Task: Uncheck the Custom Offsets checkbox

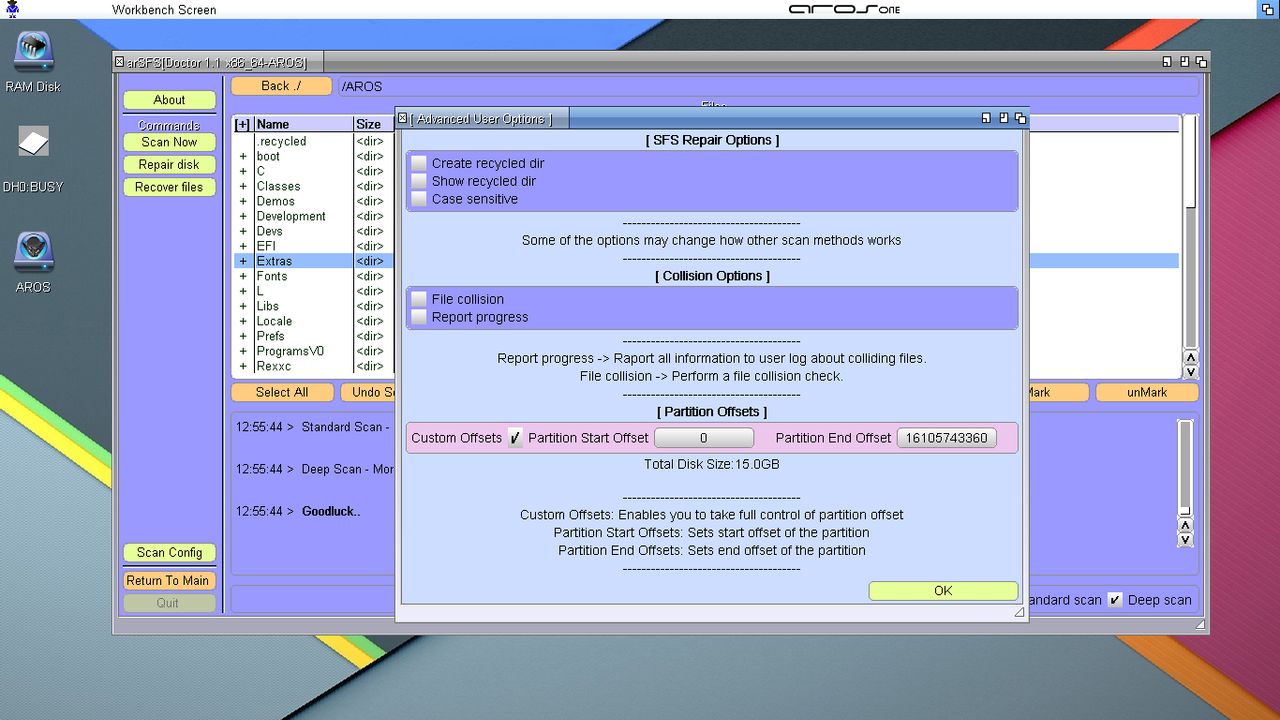Action: tap(515, 438)
